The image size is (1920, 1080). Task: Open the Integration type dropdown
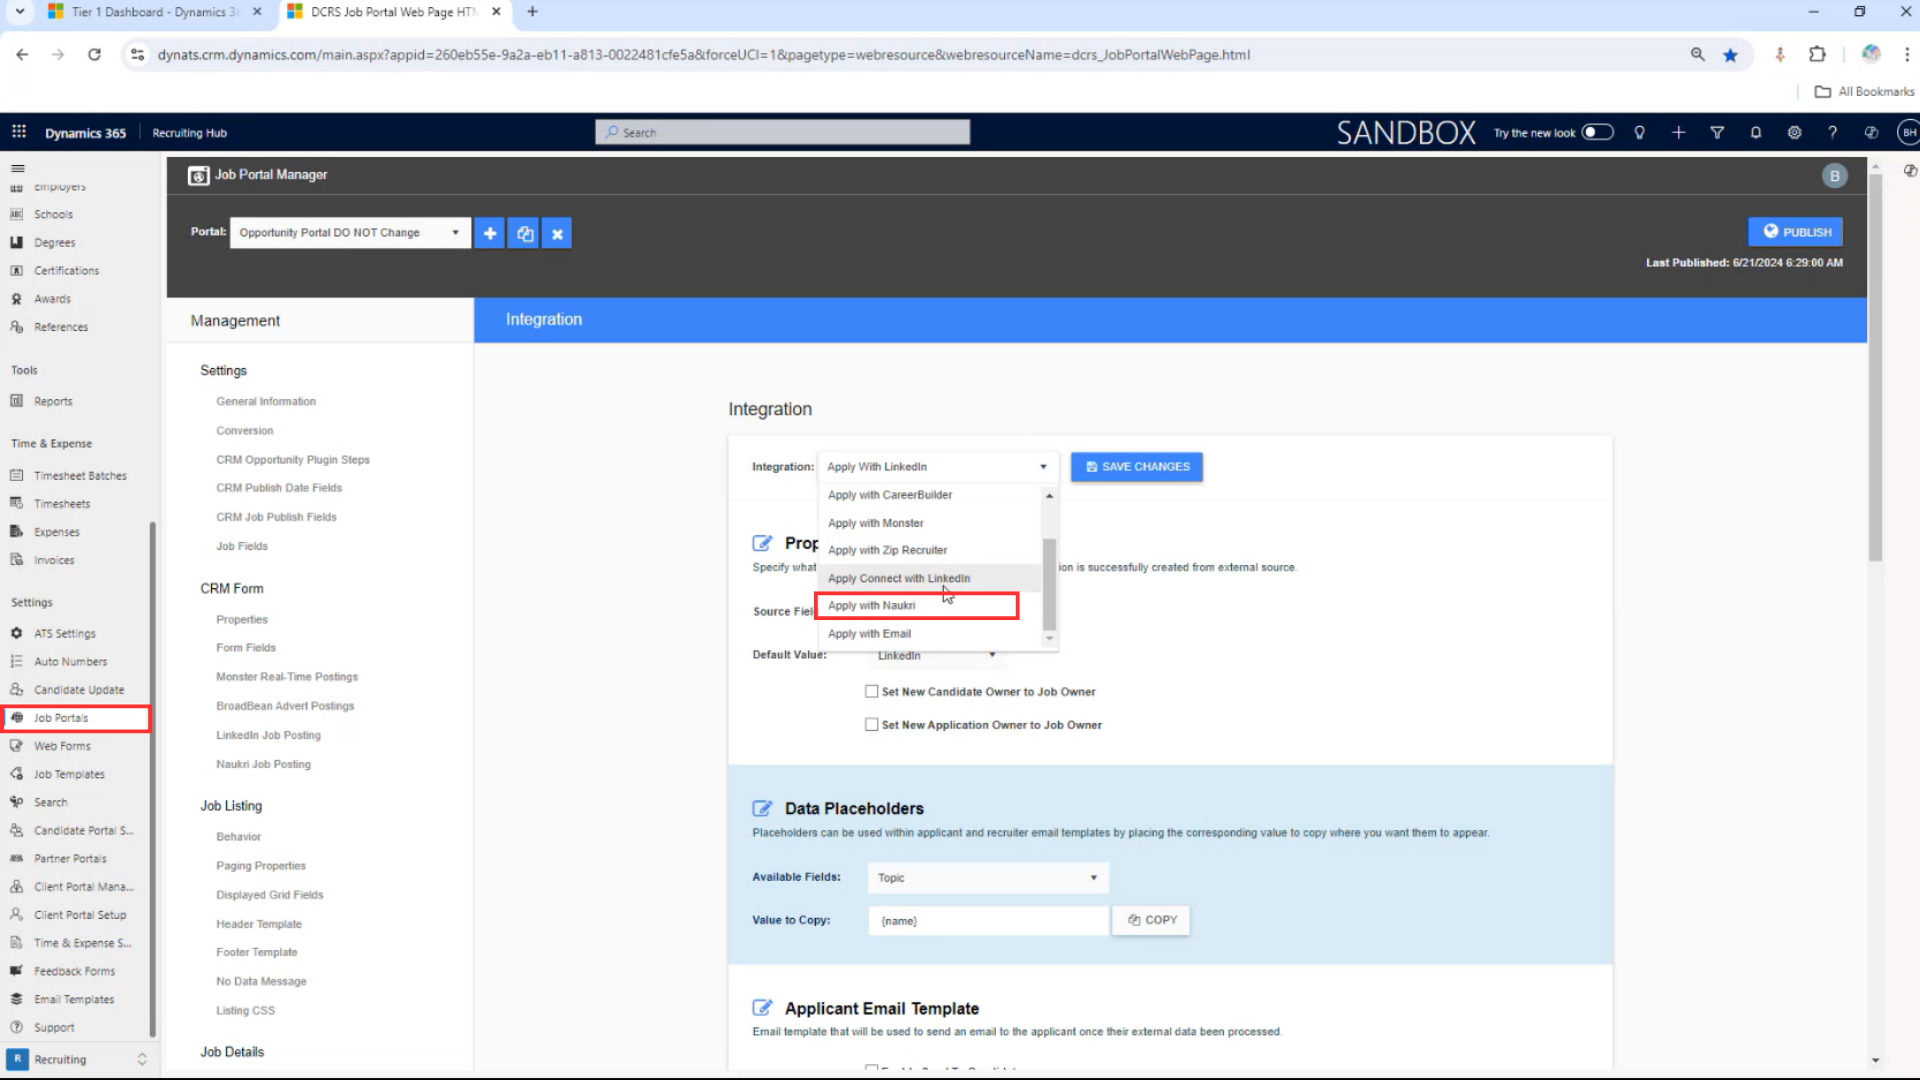click(x=937, y=467)
